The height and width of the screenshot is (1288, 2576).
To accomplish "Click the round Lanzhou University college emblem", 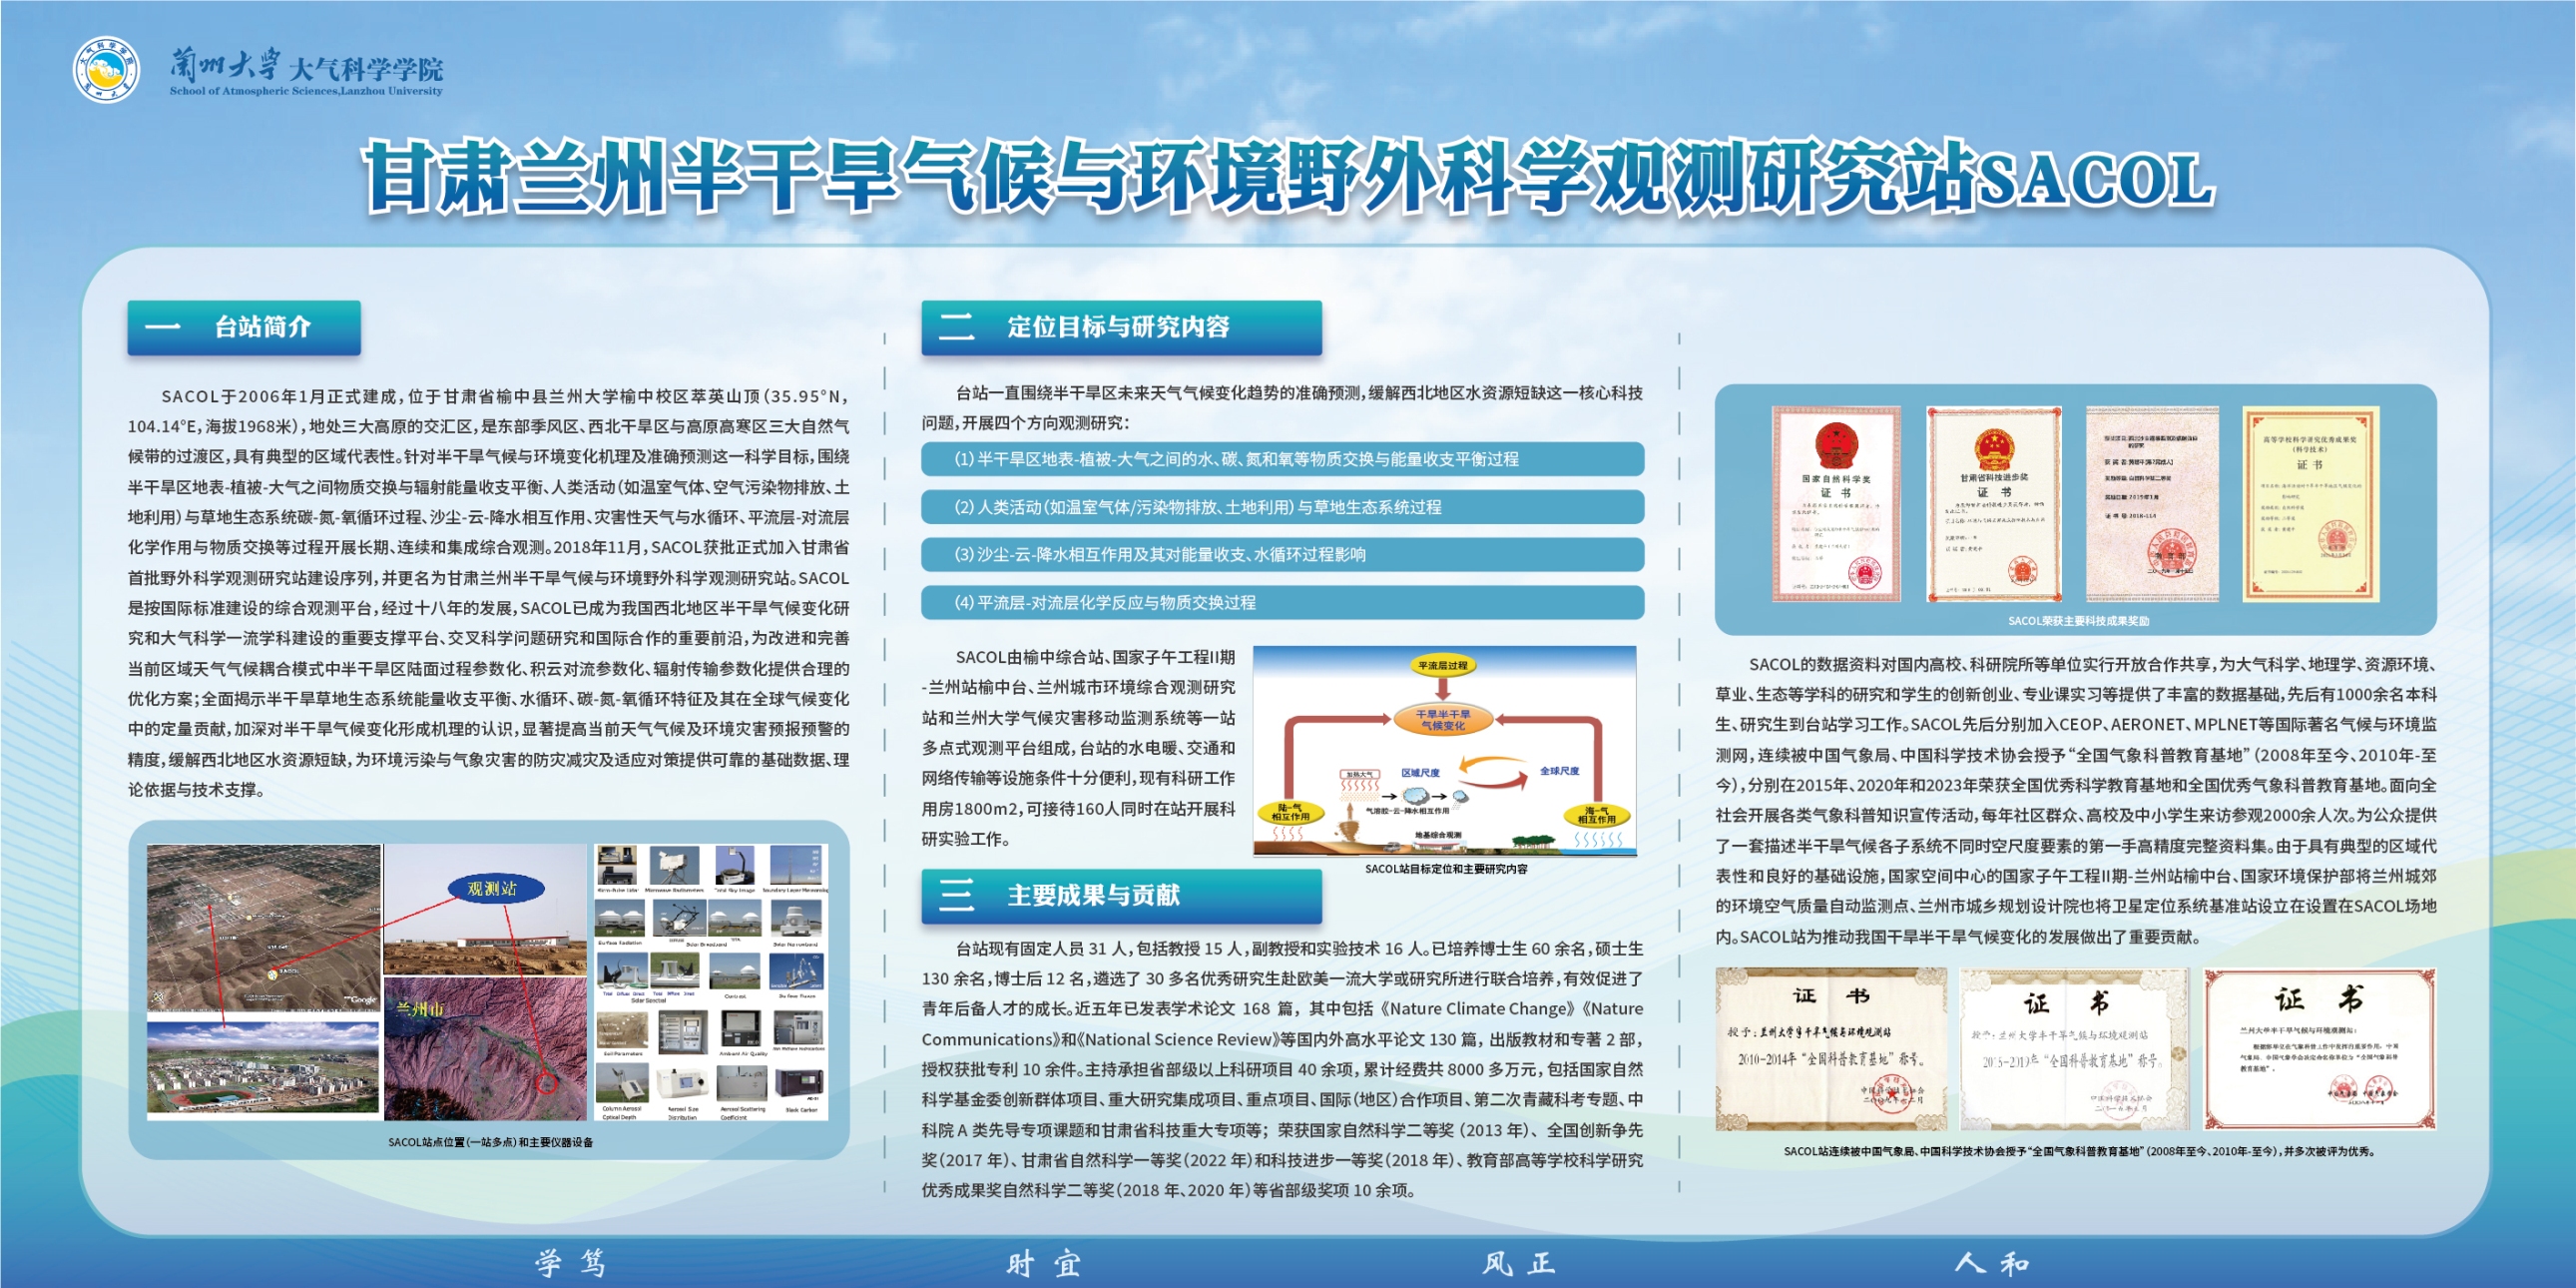I will pos(105,69).
